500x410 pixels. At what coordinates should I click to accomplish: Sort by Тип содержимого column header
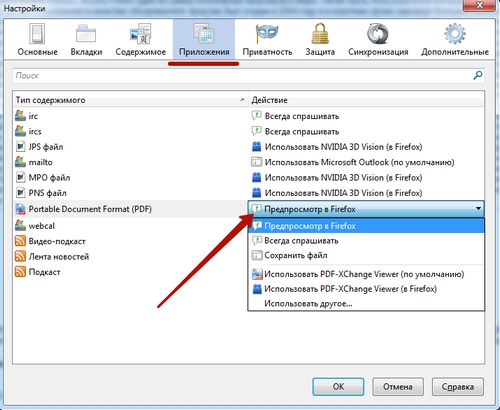(130, 100)
